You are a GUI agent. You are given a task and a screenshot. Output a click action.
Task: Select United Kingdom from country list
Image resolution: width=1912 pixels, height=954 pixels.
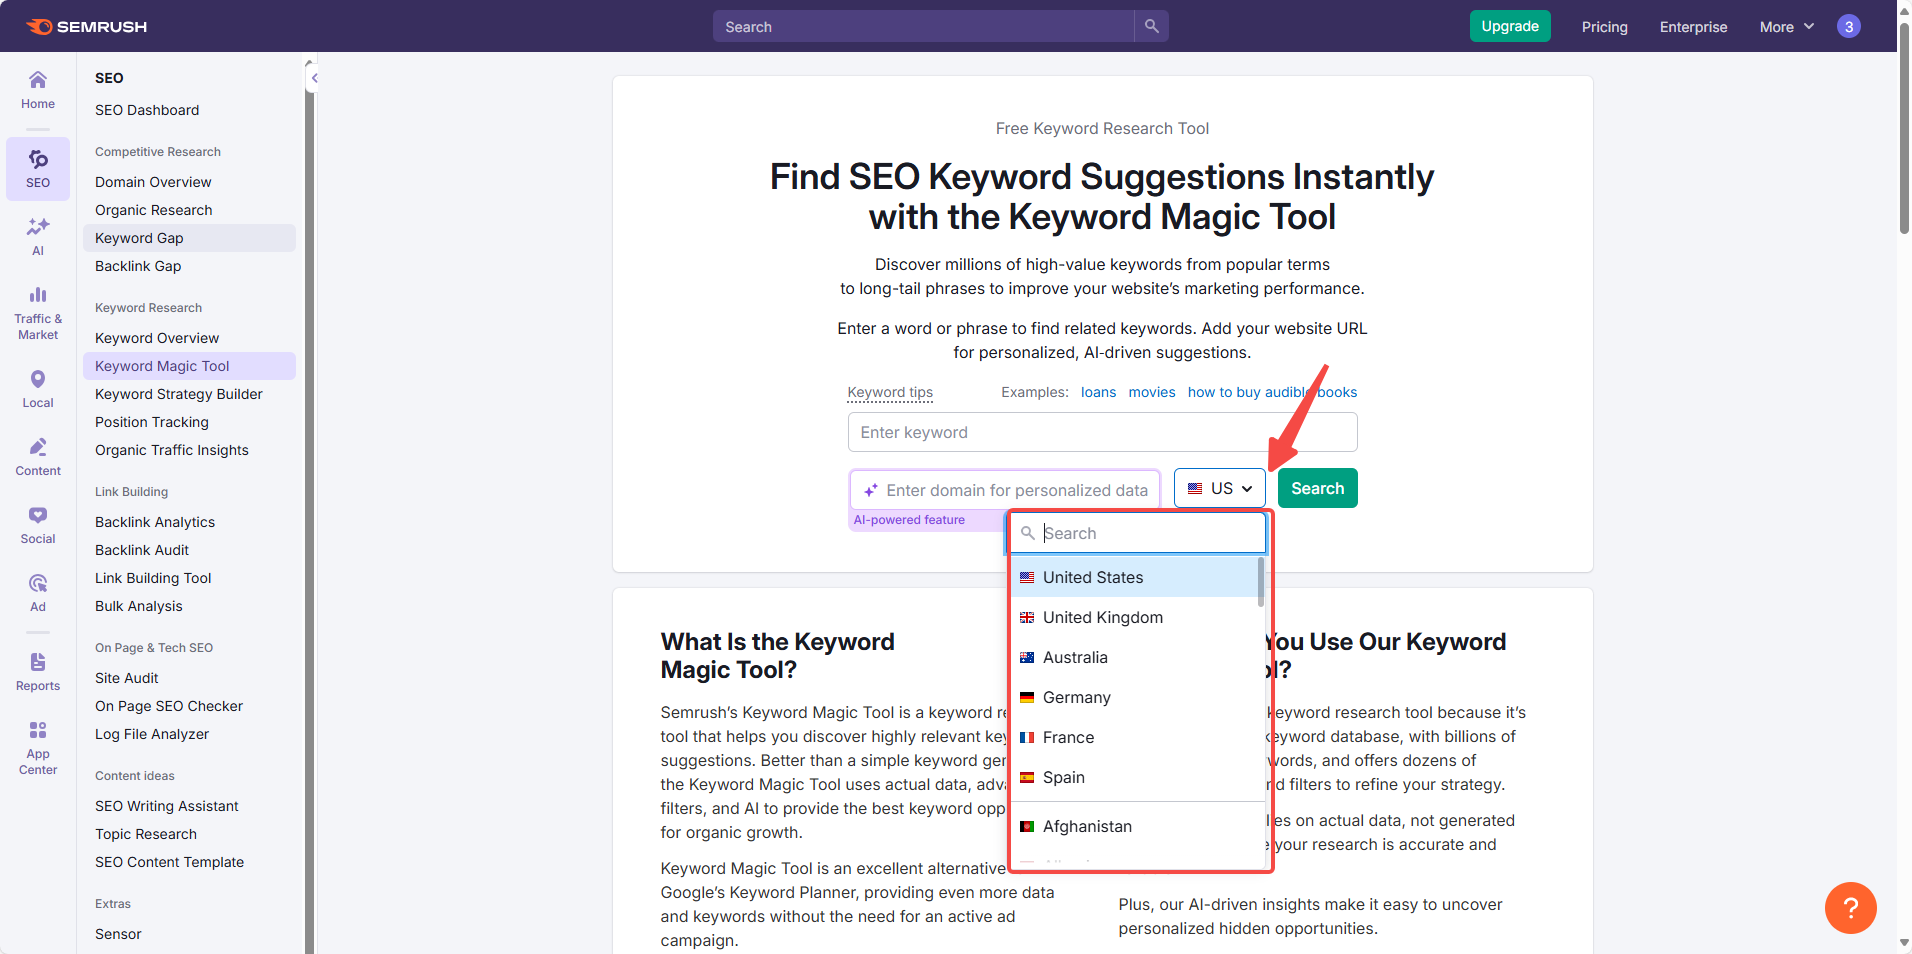pos(1102,617)
